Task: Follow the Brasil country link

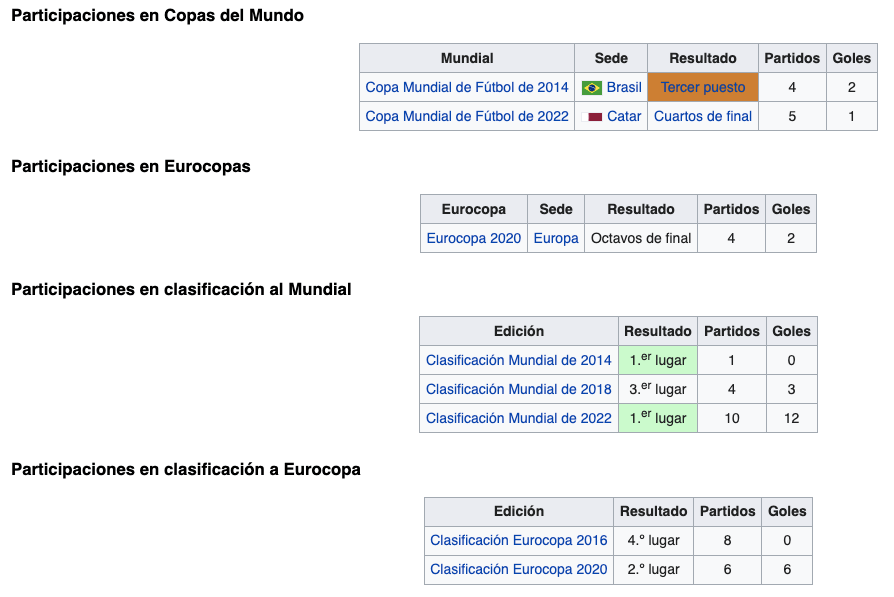Action: pyautogui.click(x=624, y=88)
